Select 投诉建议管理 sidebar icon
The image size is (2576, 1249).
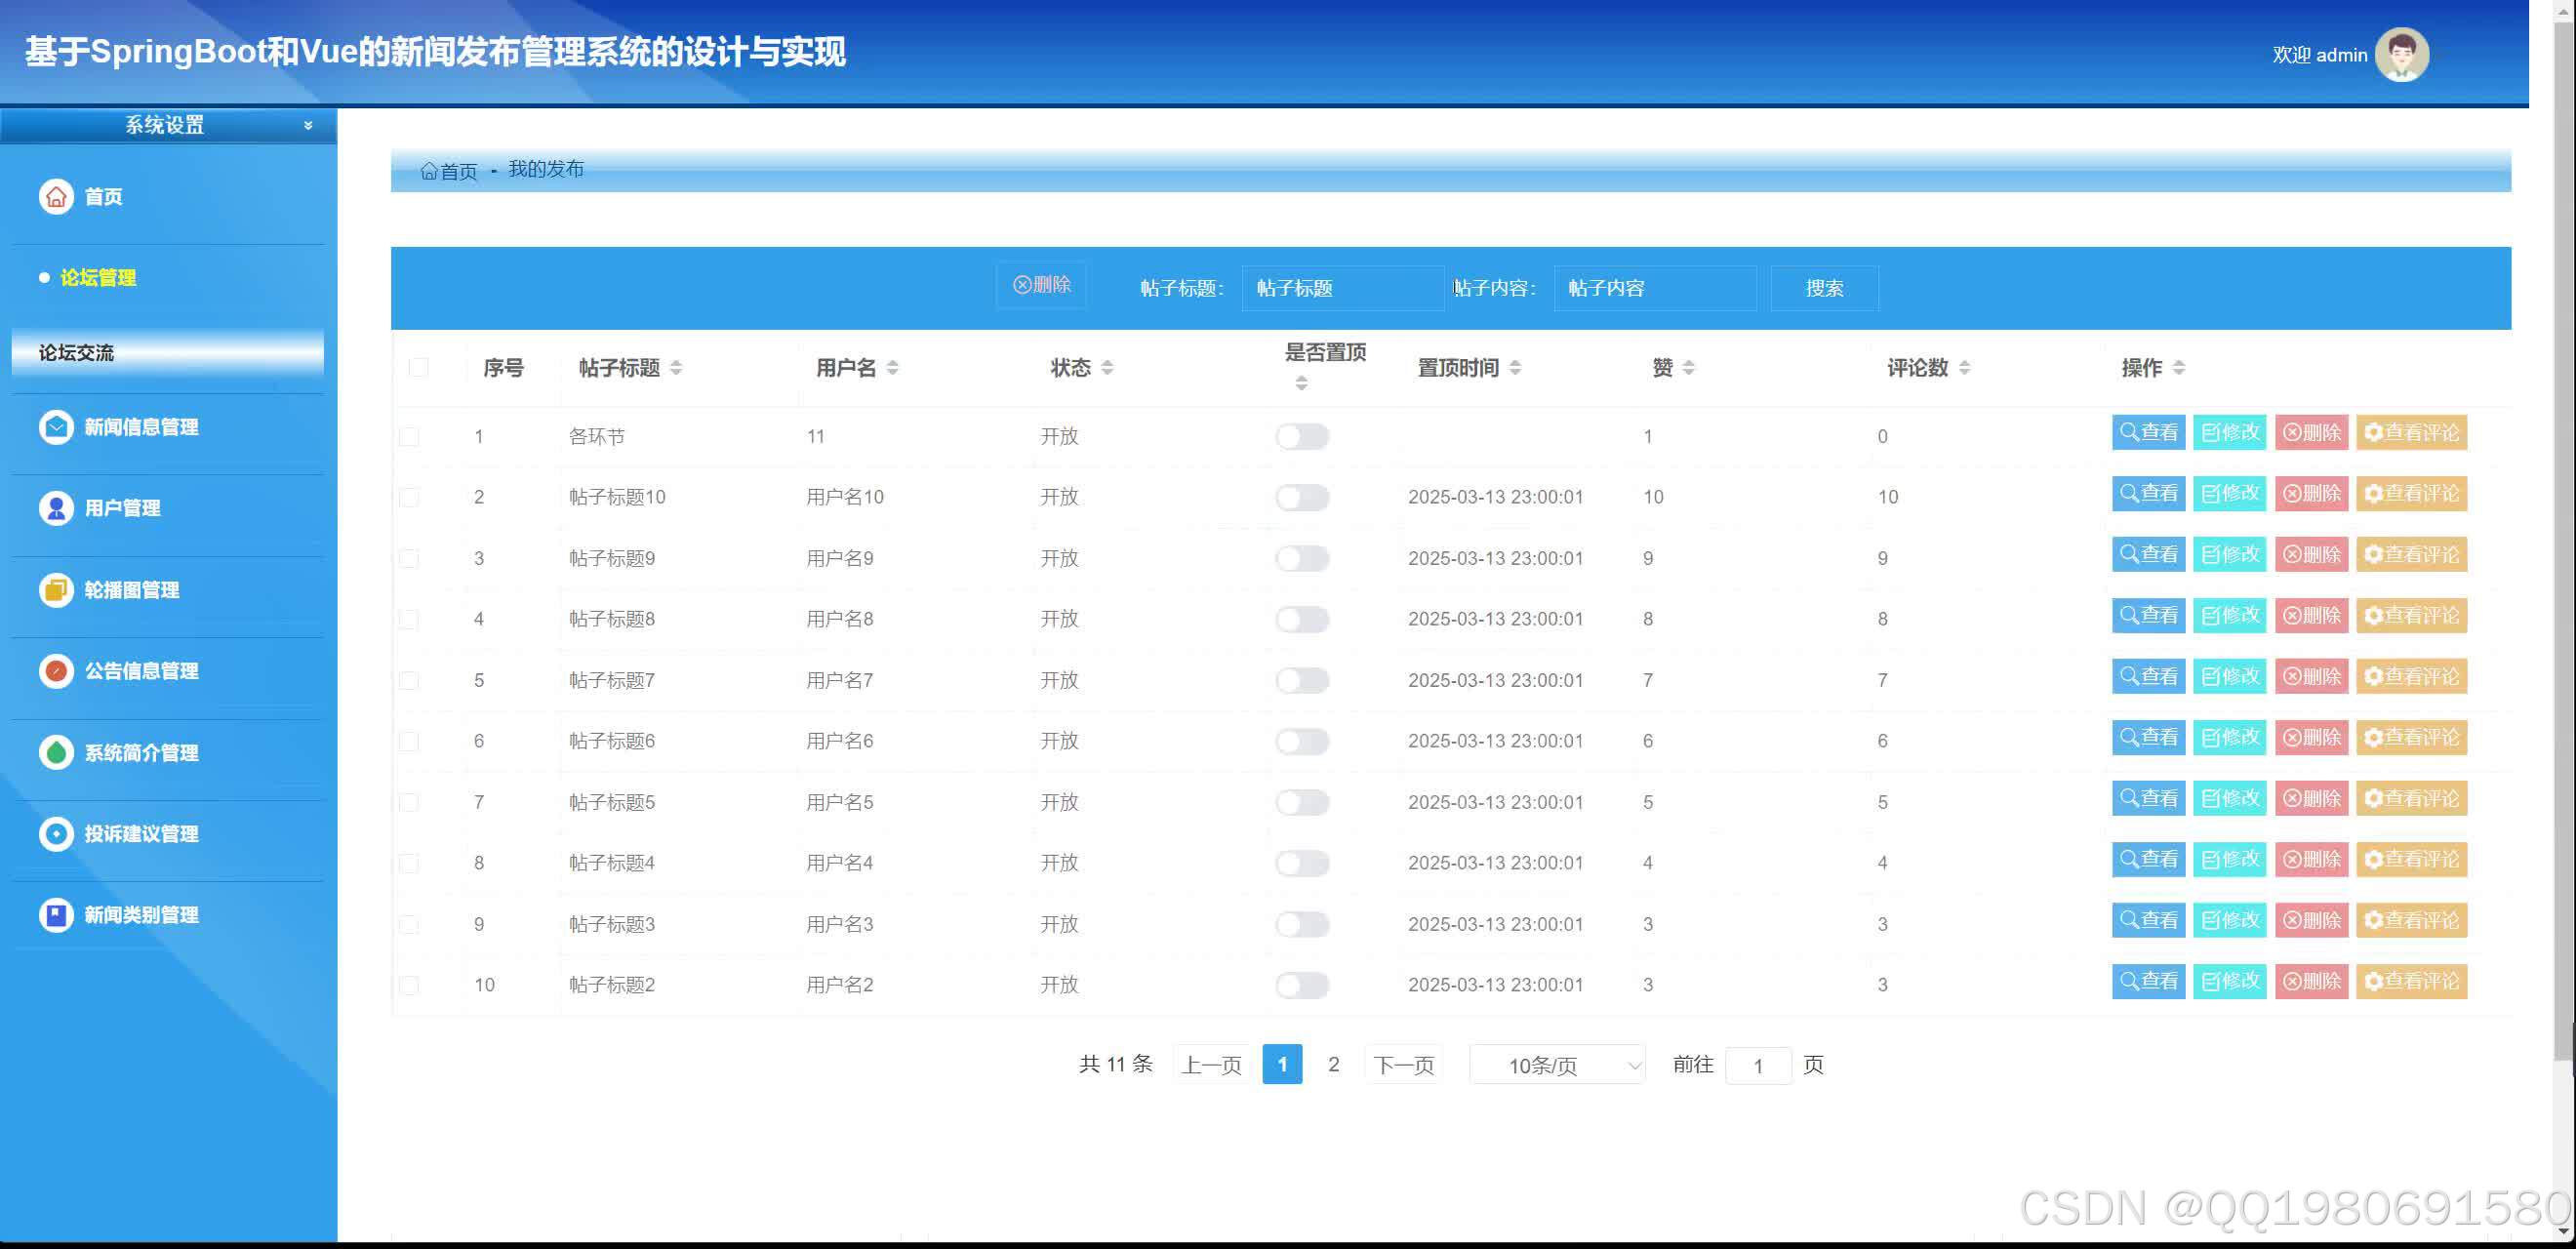point(55,834)
